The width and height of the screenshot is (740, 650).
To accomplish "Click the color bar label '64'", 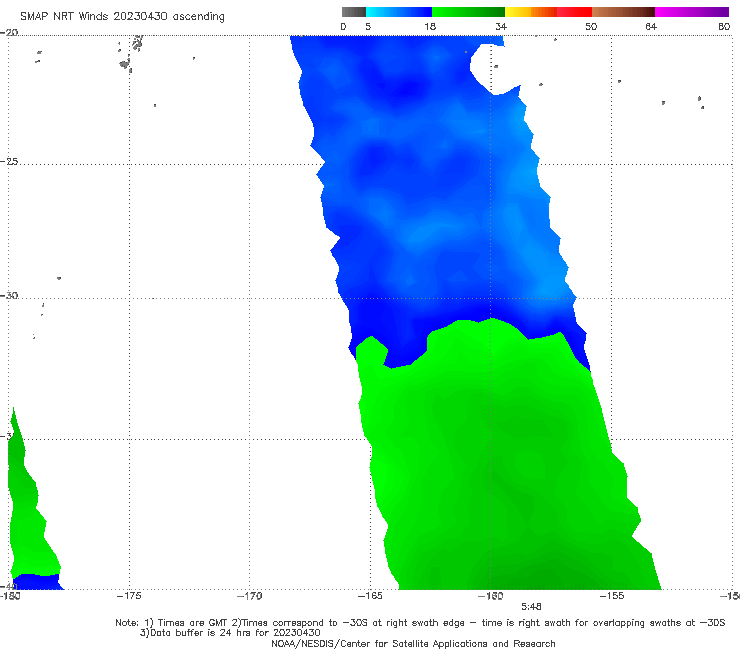I will tap(651, 26).
